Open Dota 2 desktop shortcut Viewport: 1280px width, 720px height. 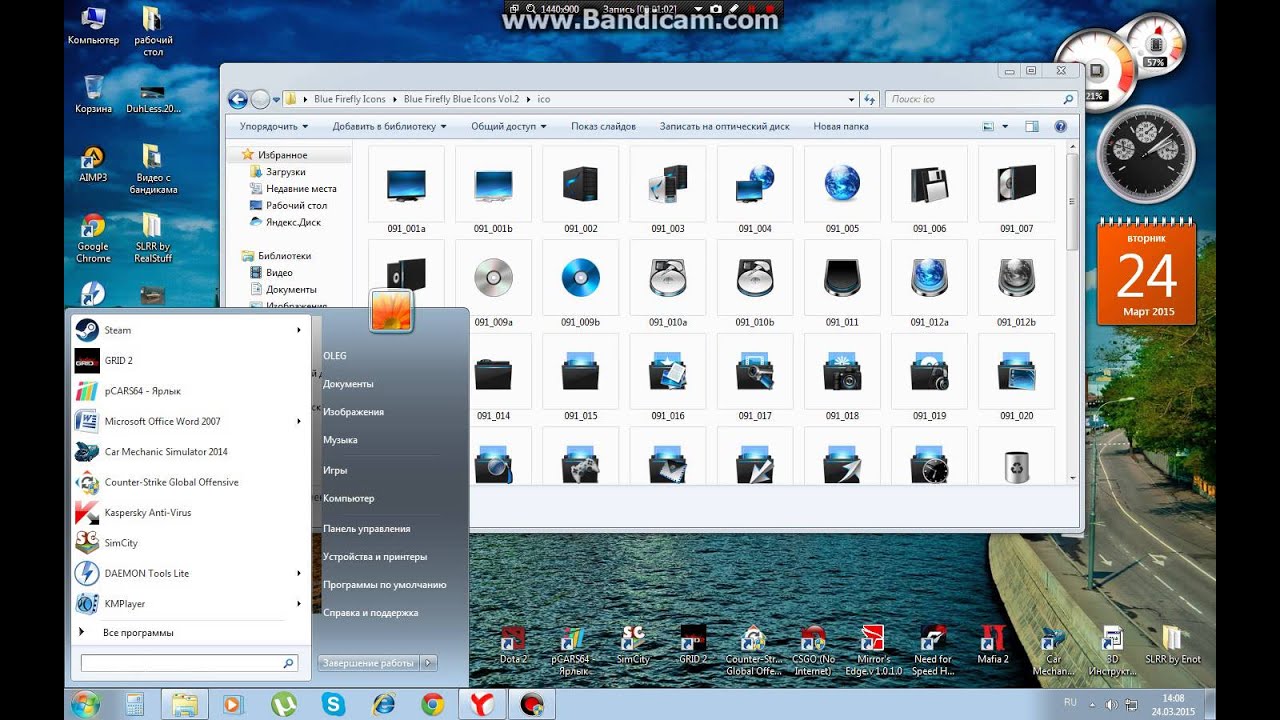513,645
